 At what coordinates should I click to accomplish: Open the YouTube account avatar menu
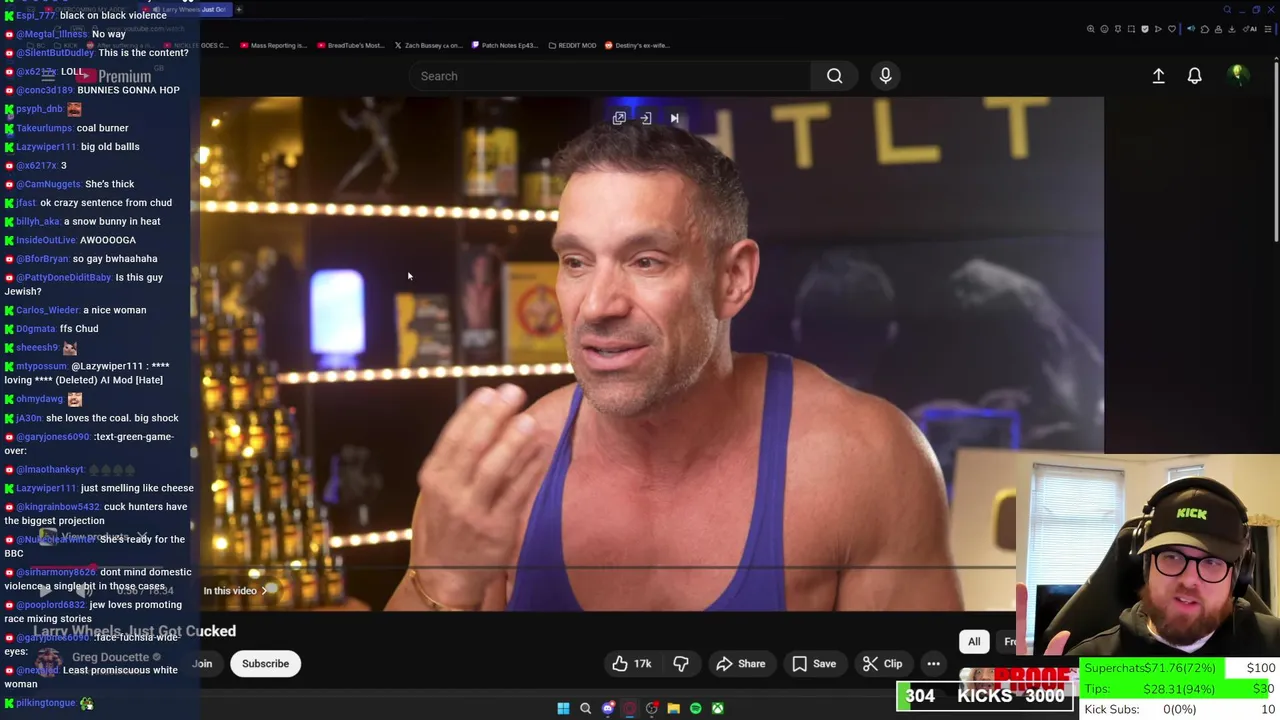tap(1238, 75)
